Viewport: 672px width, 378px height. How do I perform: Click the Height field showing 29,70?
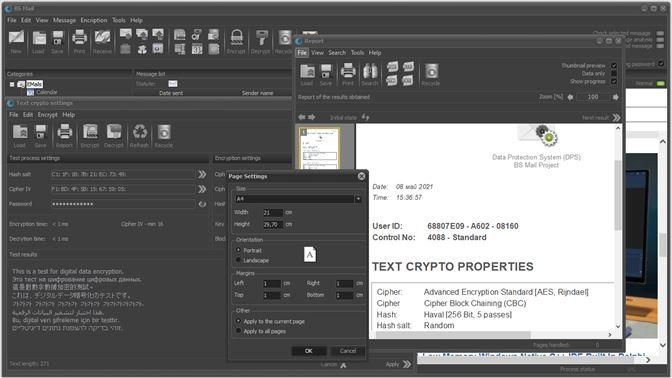pos(273,225)
